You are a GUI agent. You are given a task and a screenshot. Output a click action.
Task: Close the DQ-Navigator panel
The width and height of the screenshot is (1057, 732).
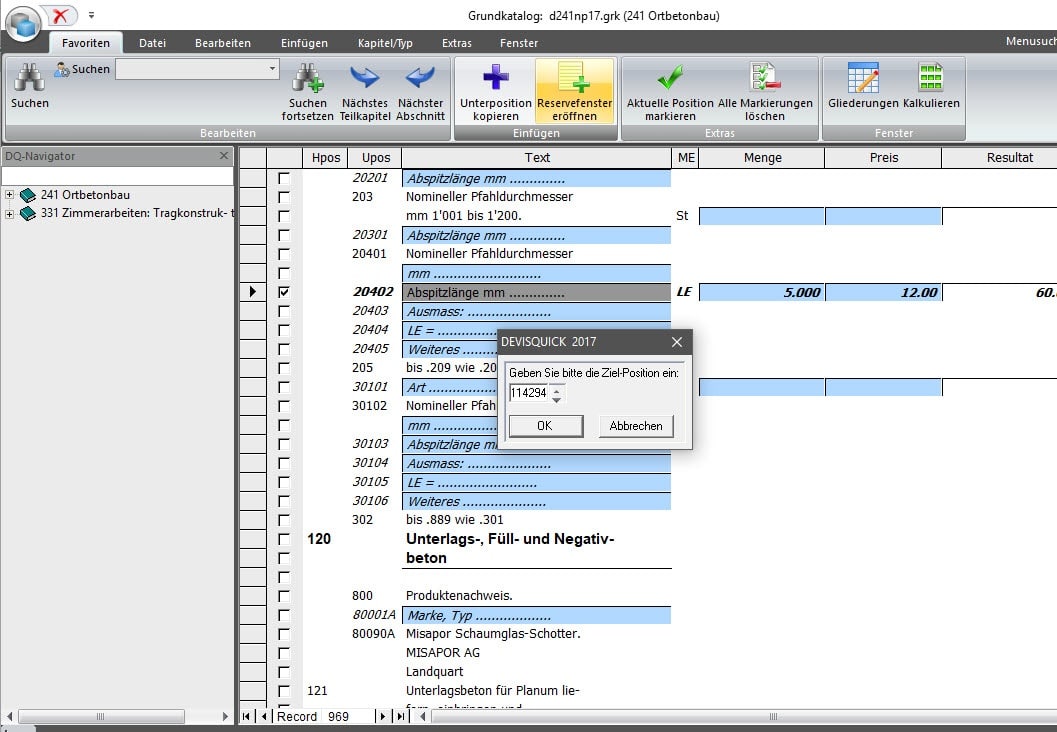click(x=224, y=156)
